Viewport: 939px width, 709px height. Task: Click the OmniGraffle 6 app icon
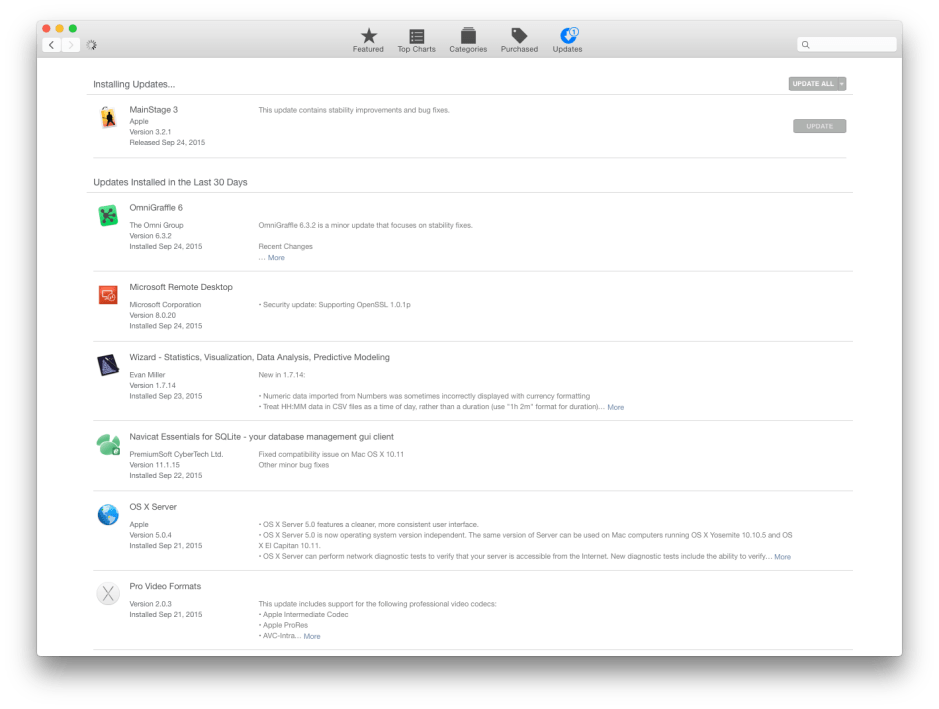tap(108, 216)
